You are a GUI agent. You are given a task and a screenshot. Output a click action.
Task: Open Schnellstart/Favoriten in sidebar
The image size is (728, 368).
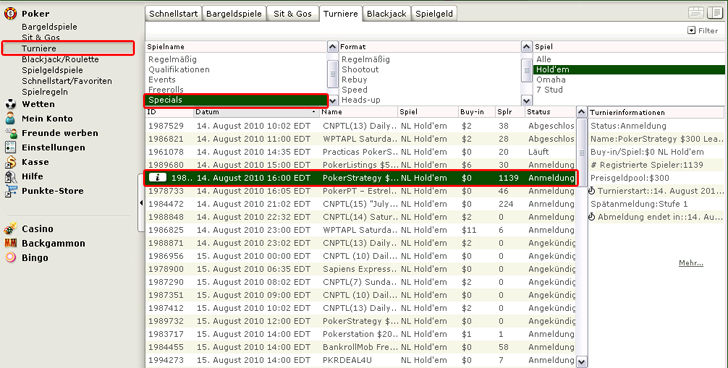[x=67, y=81]
